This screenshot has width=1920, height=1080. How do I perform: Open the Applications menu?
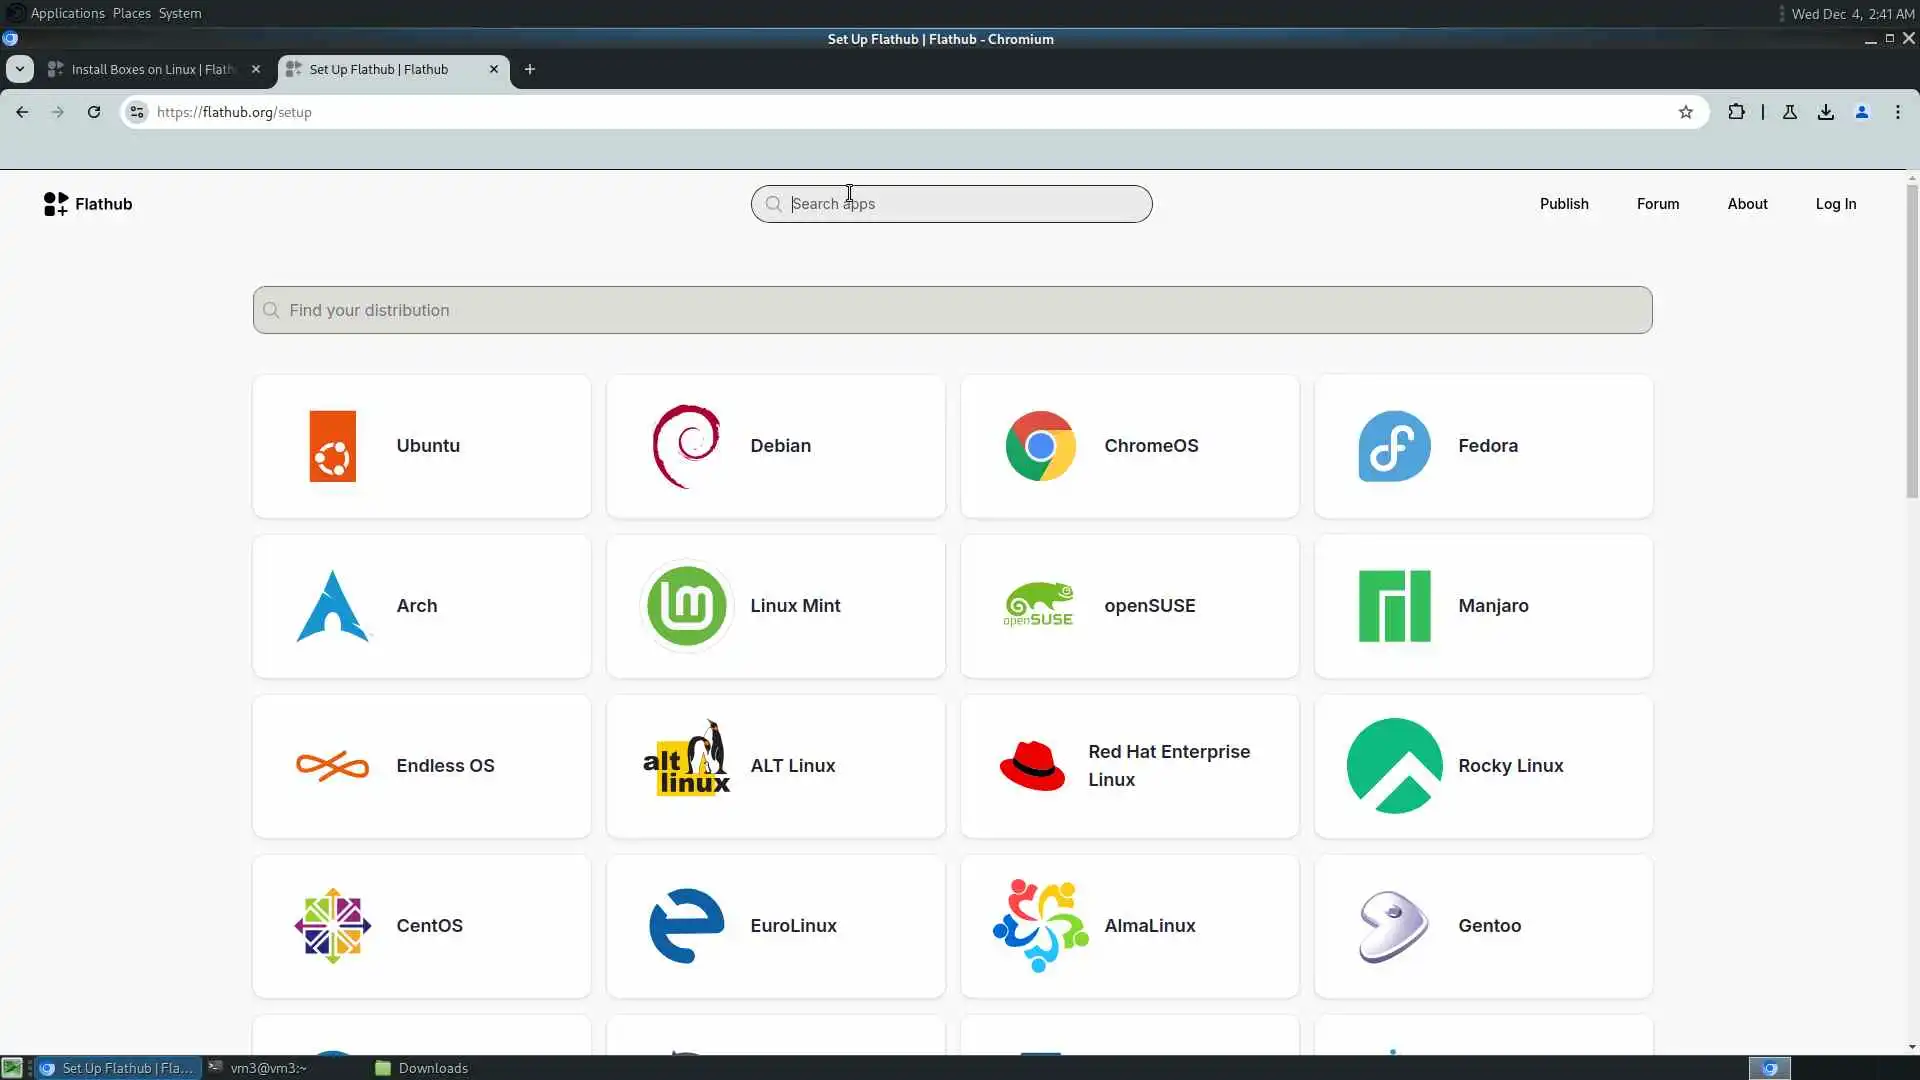point(67,13)
